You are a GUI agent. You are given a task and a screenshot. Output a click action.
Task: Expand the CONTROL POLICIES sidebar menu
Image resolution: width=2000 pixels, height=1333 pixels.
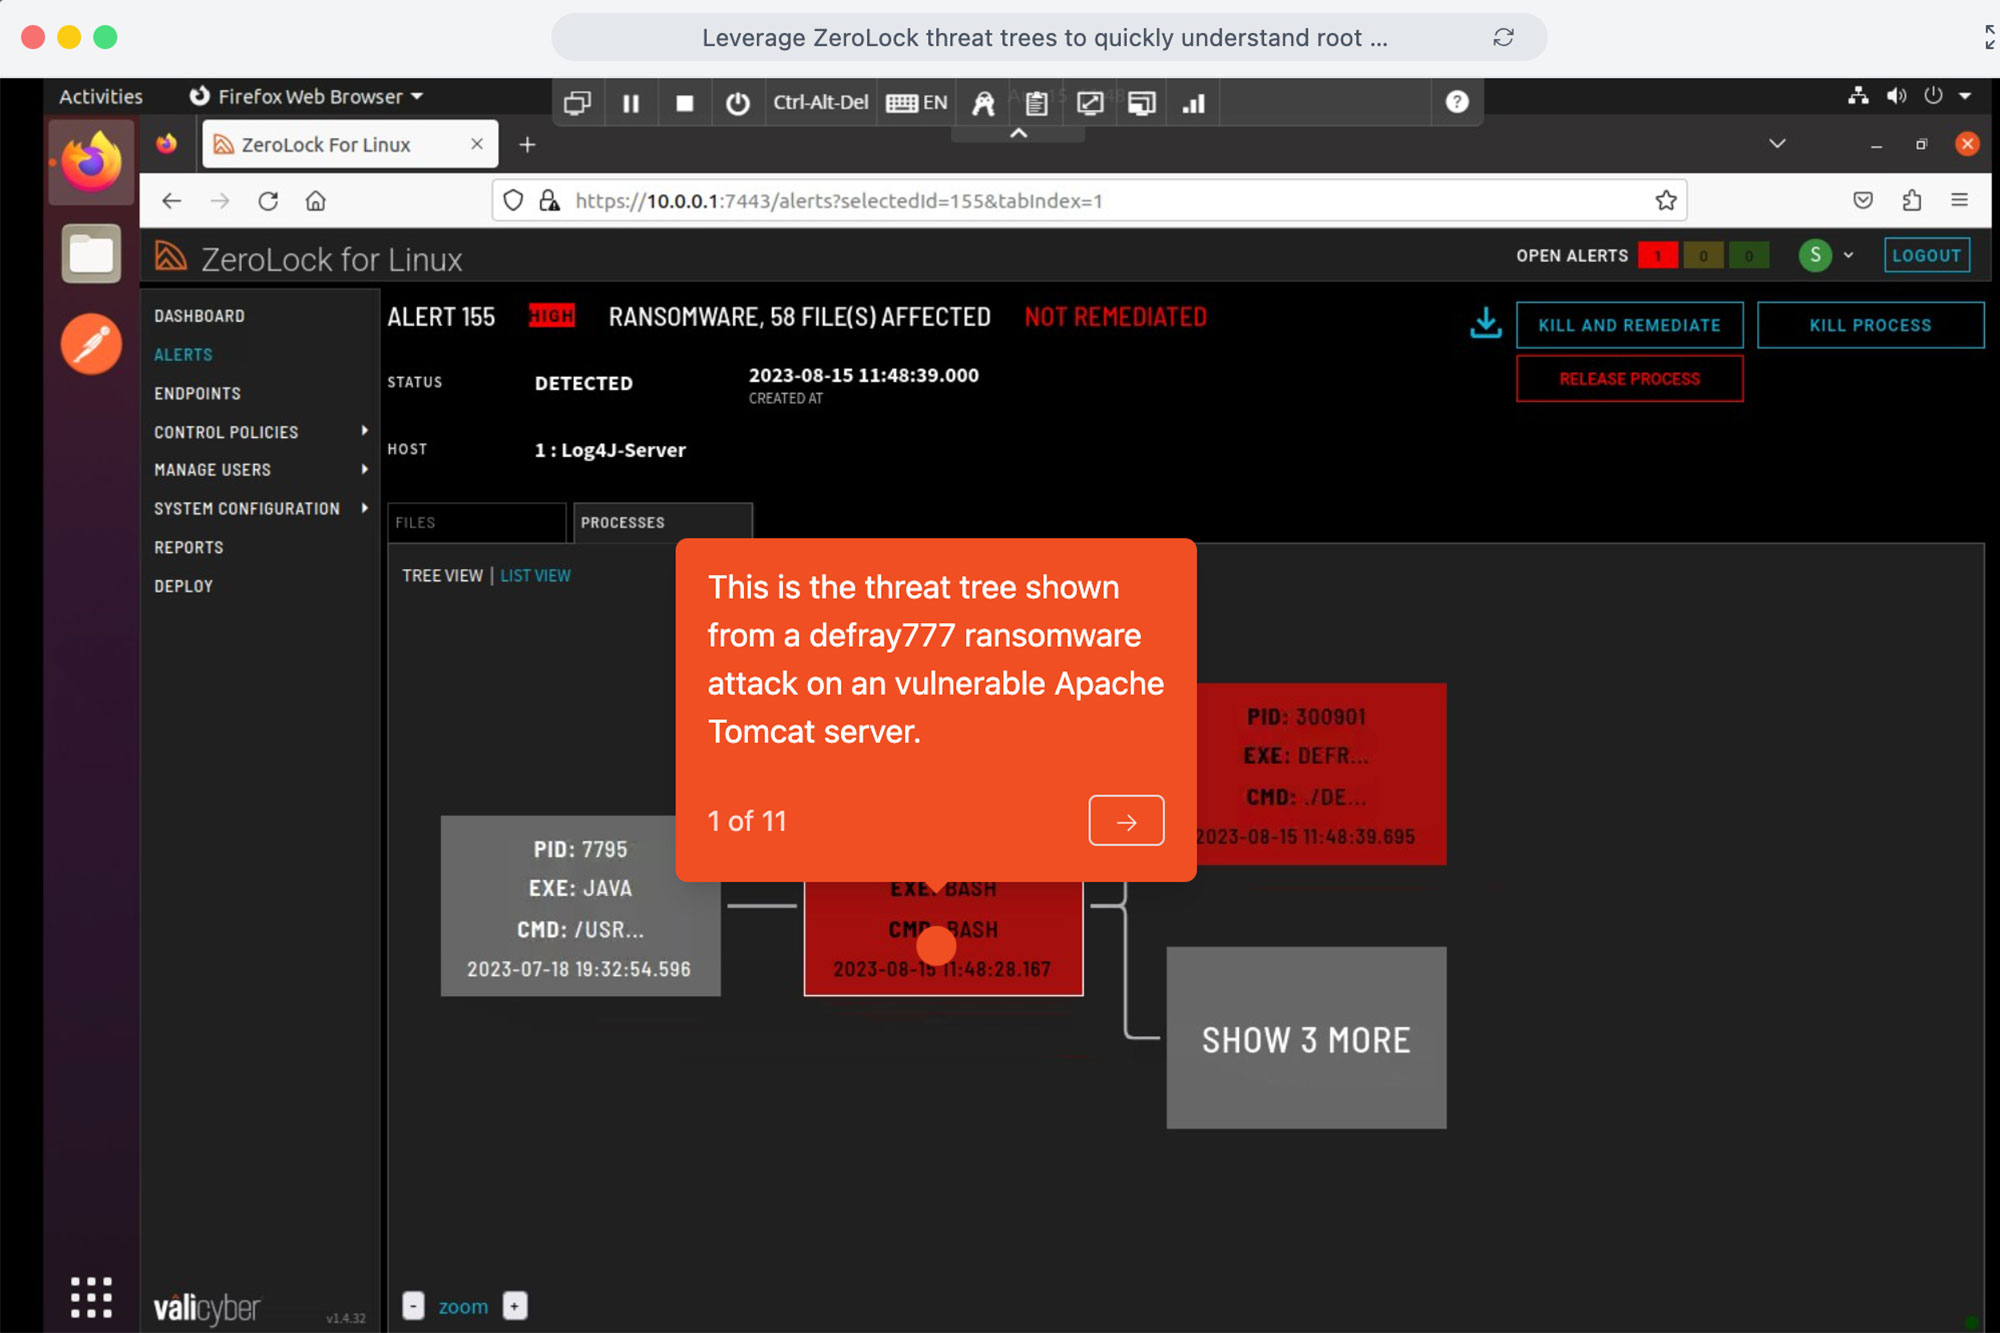click(226, 431)
